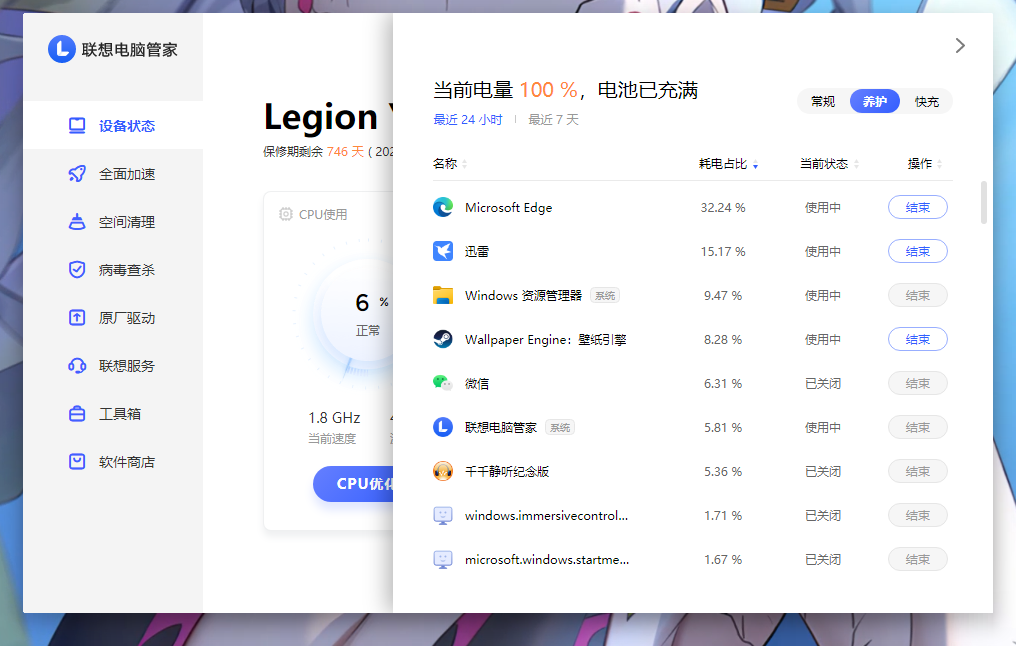Click 结束 for 微信

pyautogui.click(x=918, y=383)
